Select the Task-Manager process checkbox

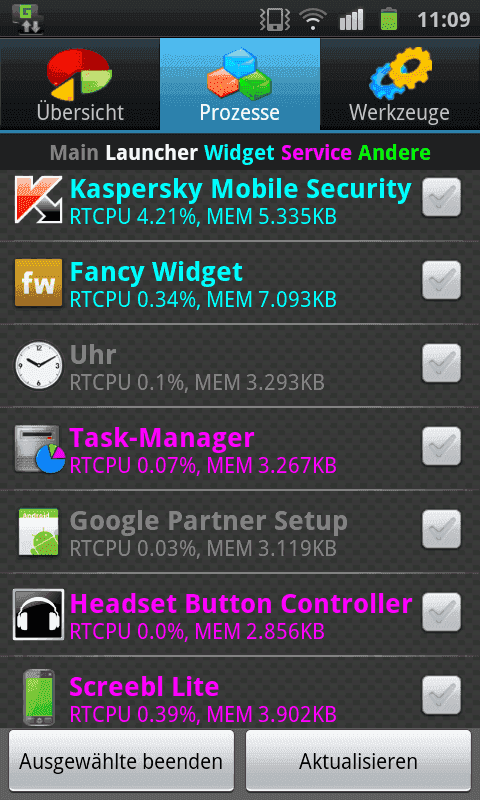(441, 446)
